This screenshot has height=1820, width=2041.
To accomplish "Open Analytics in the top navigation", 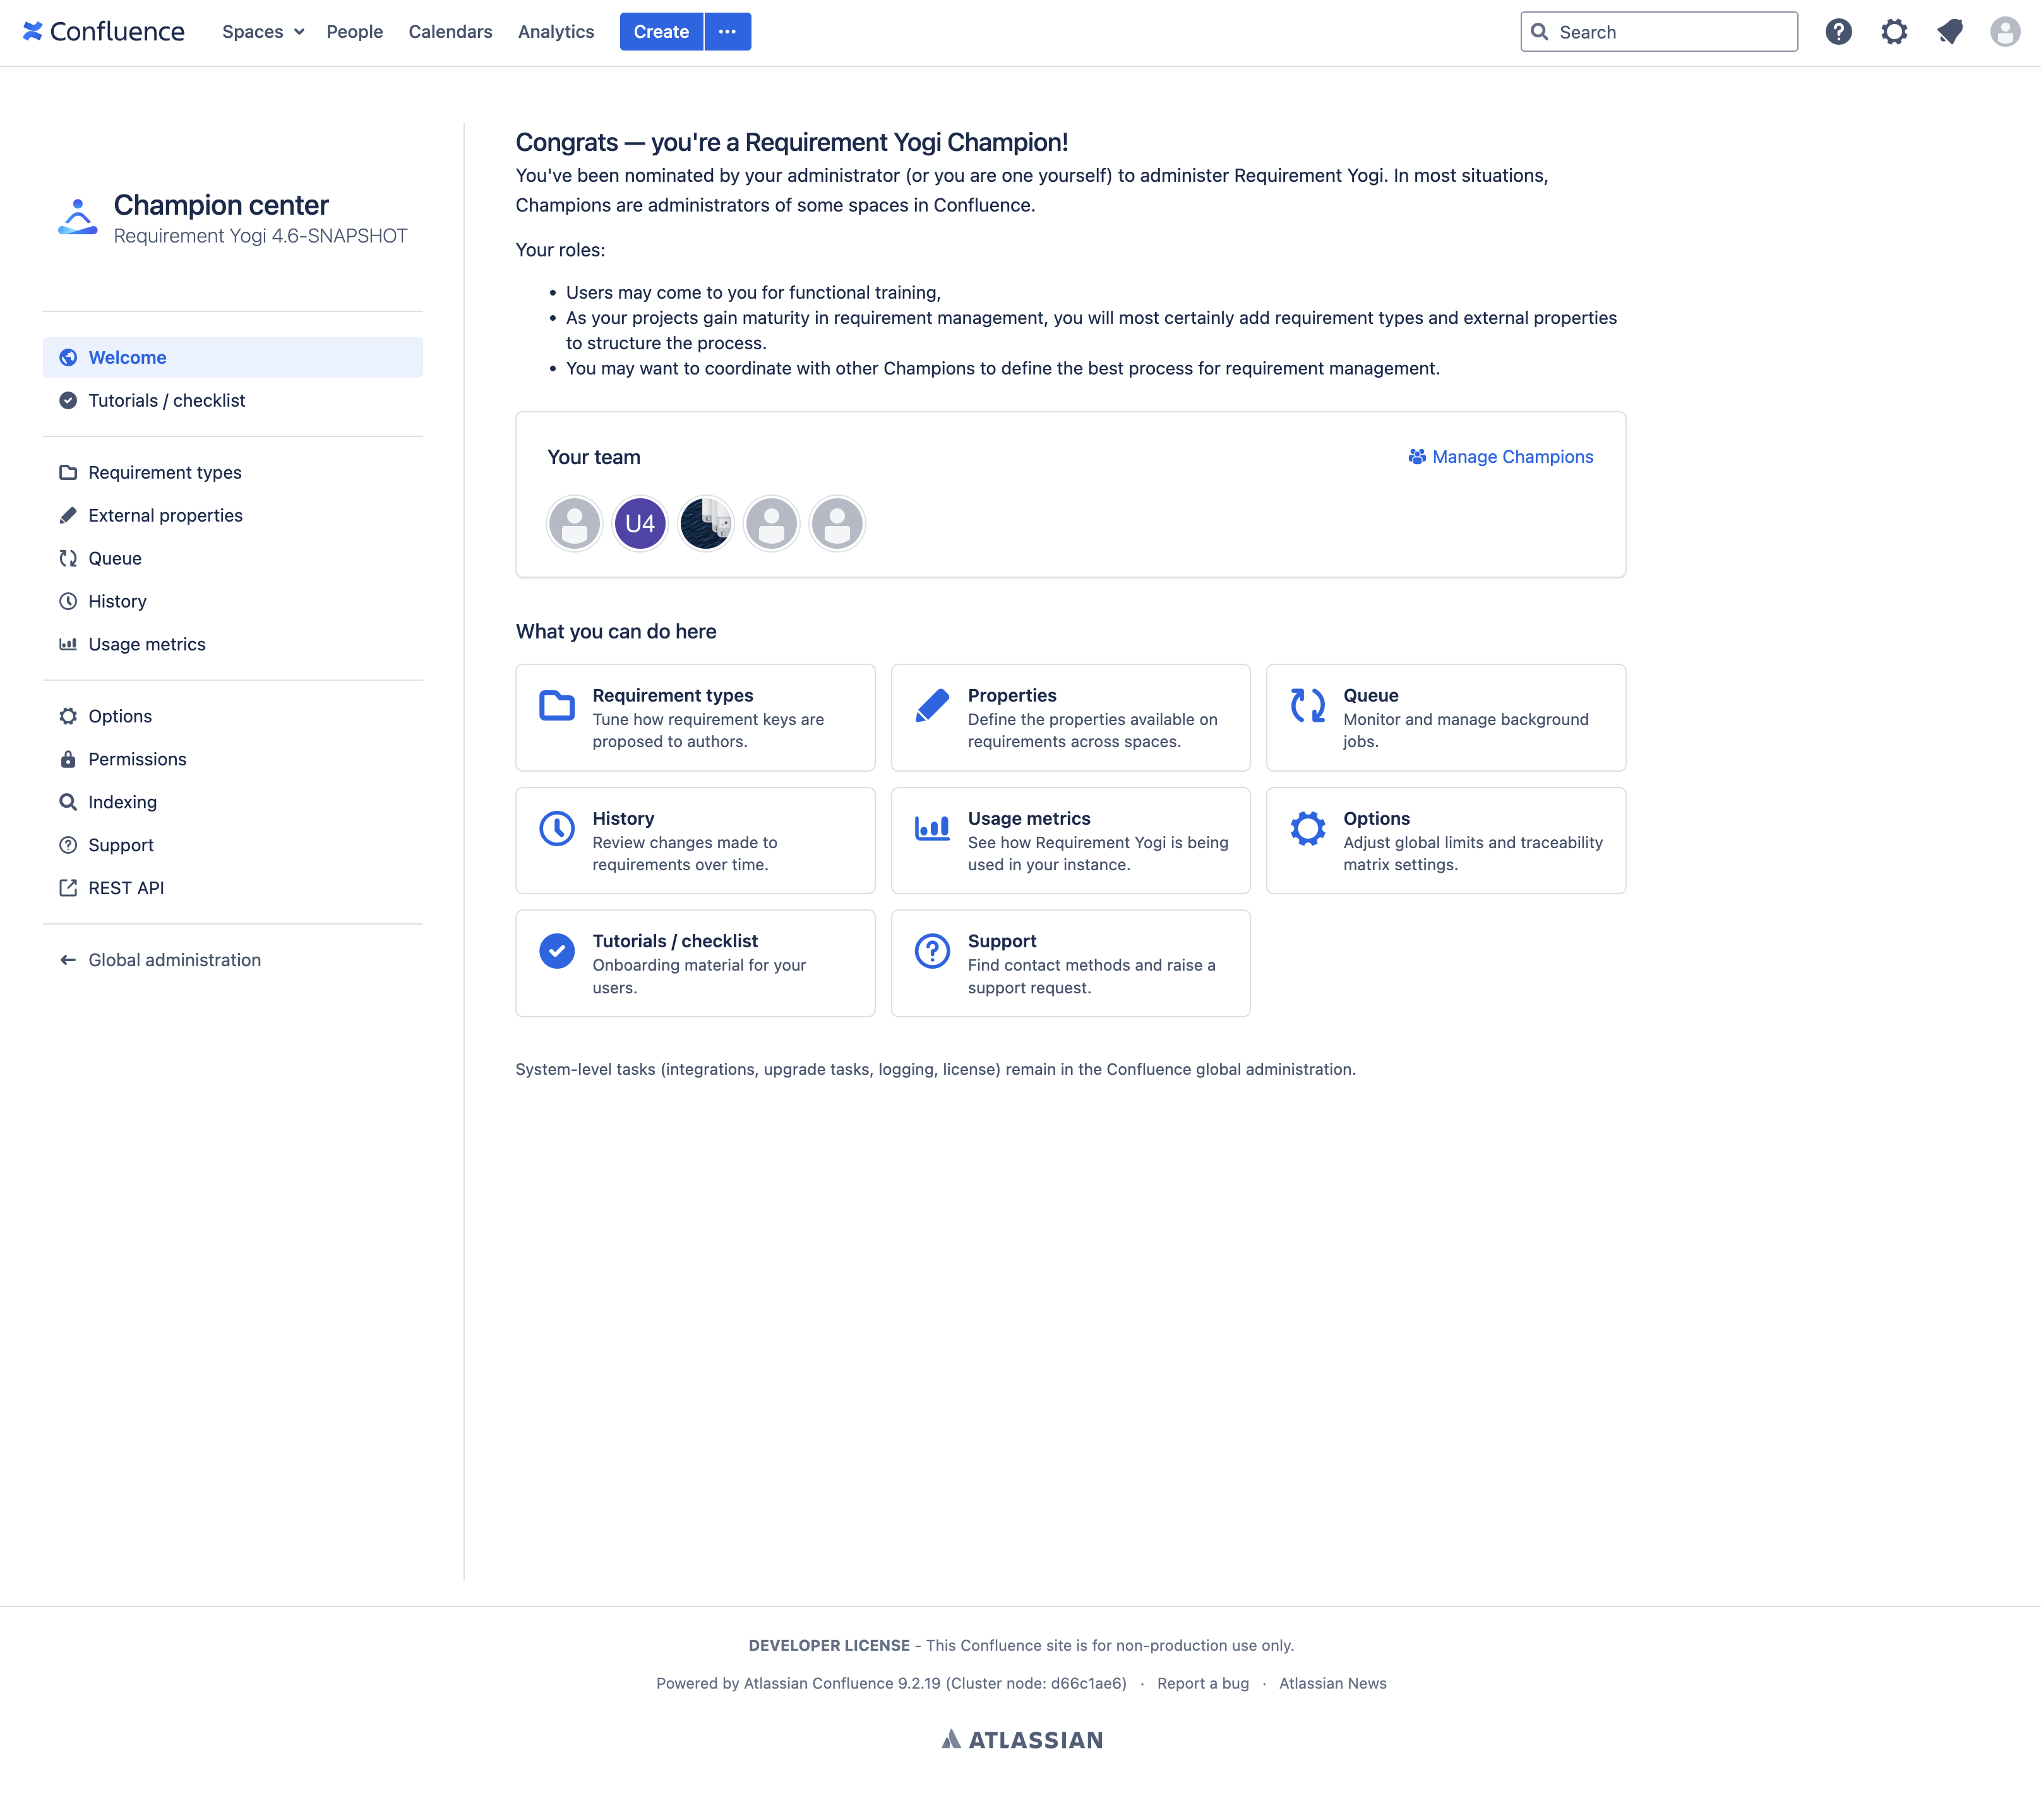I will click(556, 32).
